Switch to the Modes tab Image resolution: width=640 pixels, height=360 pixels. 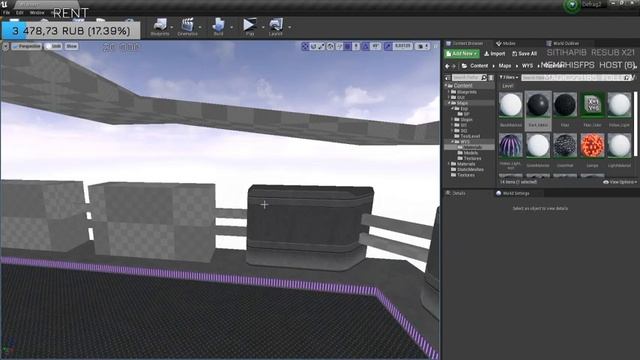[506, 43]
